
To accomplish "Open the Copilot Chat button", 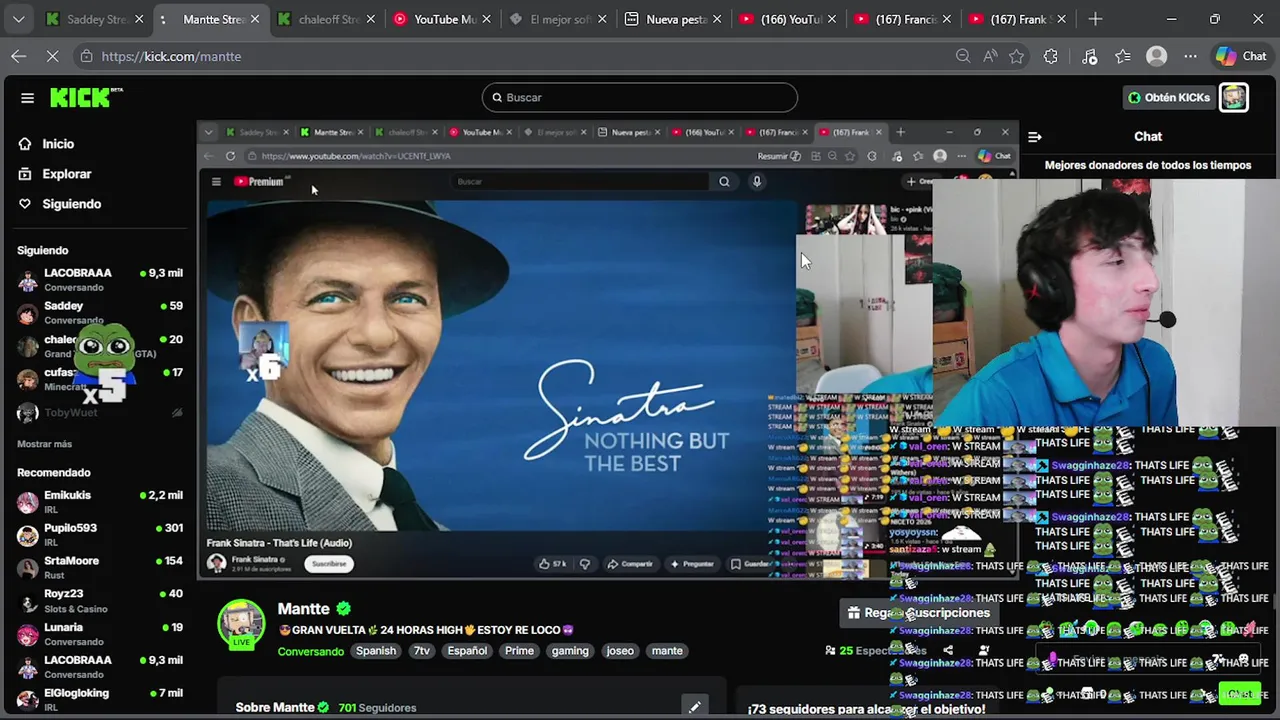I will tap(1241, 56).
